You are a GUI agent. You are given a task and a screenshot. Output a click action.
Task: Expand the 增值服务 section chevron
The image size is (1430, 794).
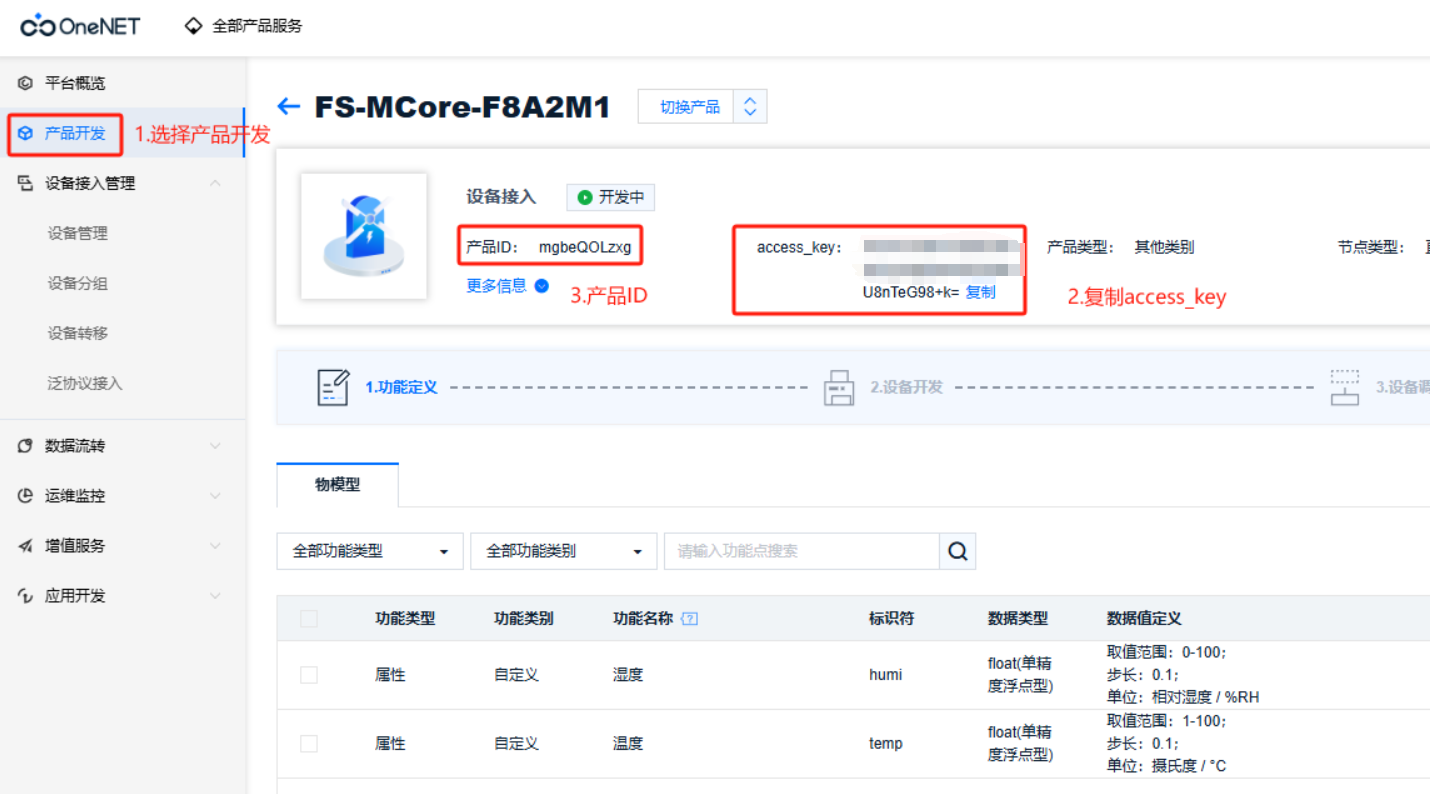coord(215,546)
